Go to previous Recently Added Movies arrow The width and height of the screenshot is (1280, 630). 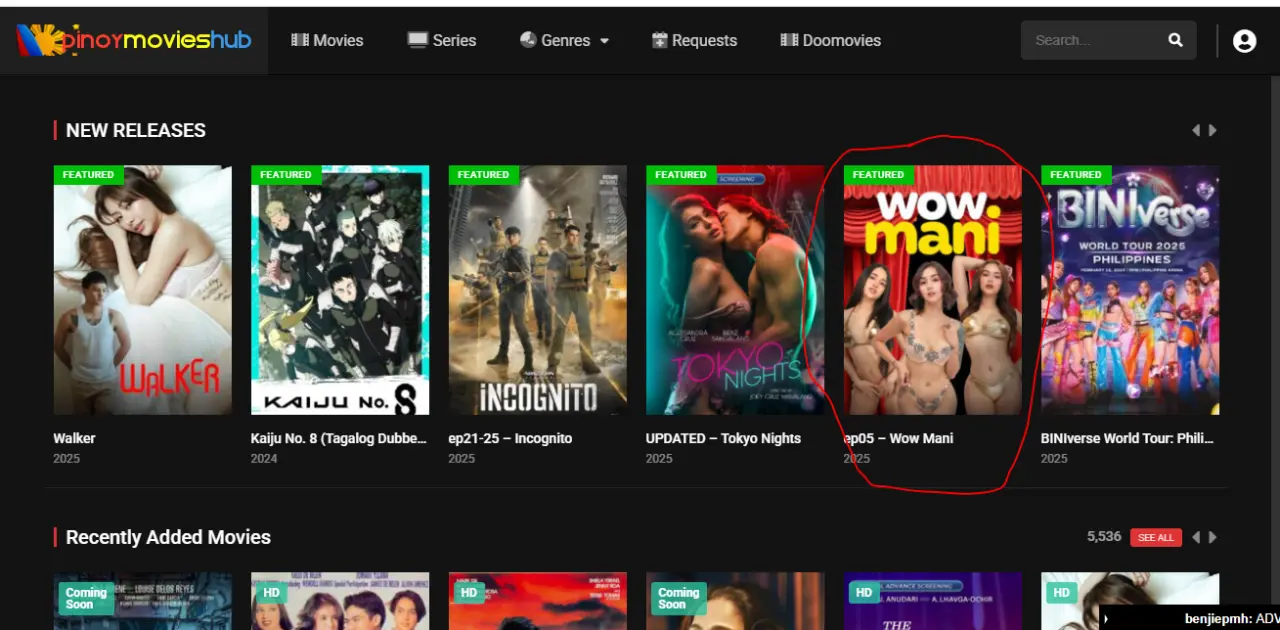point(1195,537)
